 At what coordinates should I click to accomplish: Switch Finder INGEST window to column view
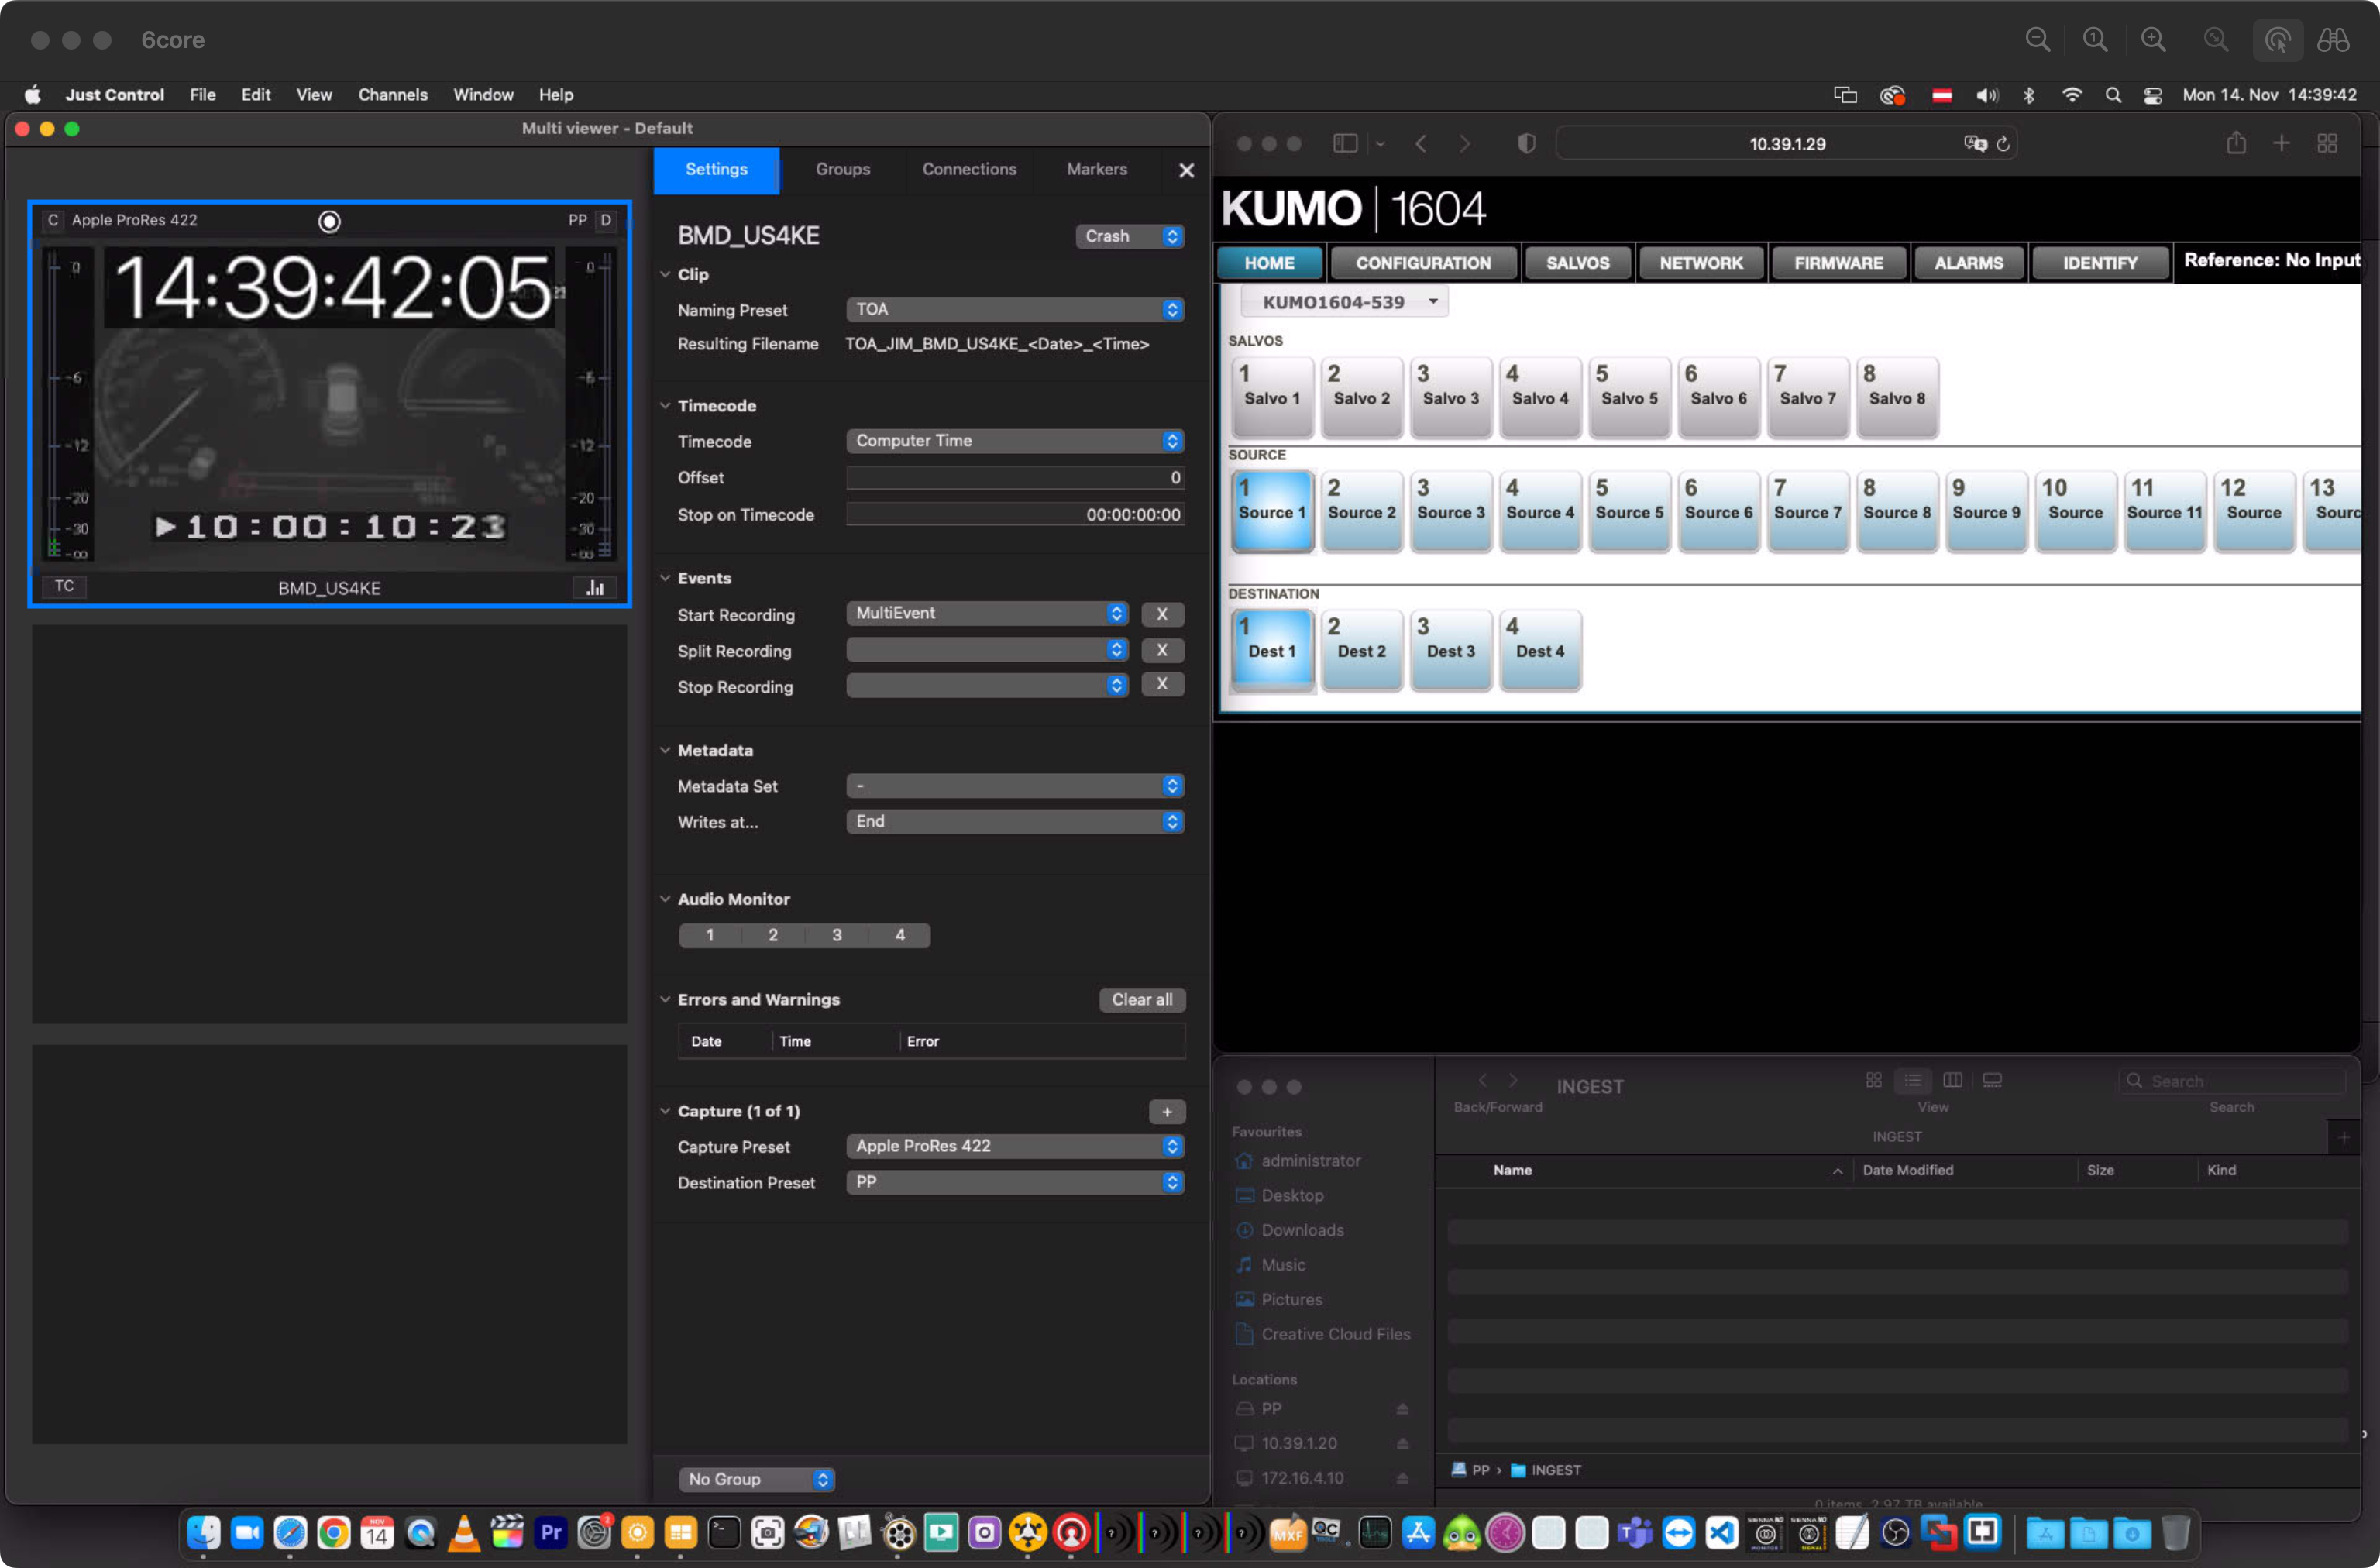tap(1952, 1080)
